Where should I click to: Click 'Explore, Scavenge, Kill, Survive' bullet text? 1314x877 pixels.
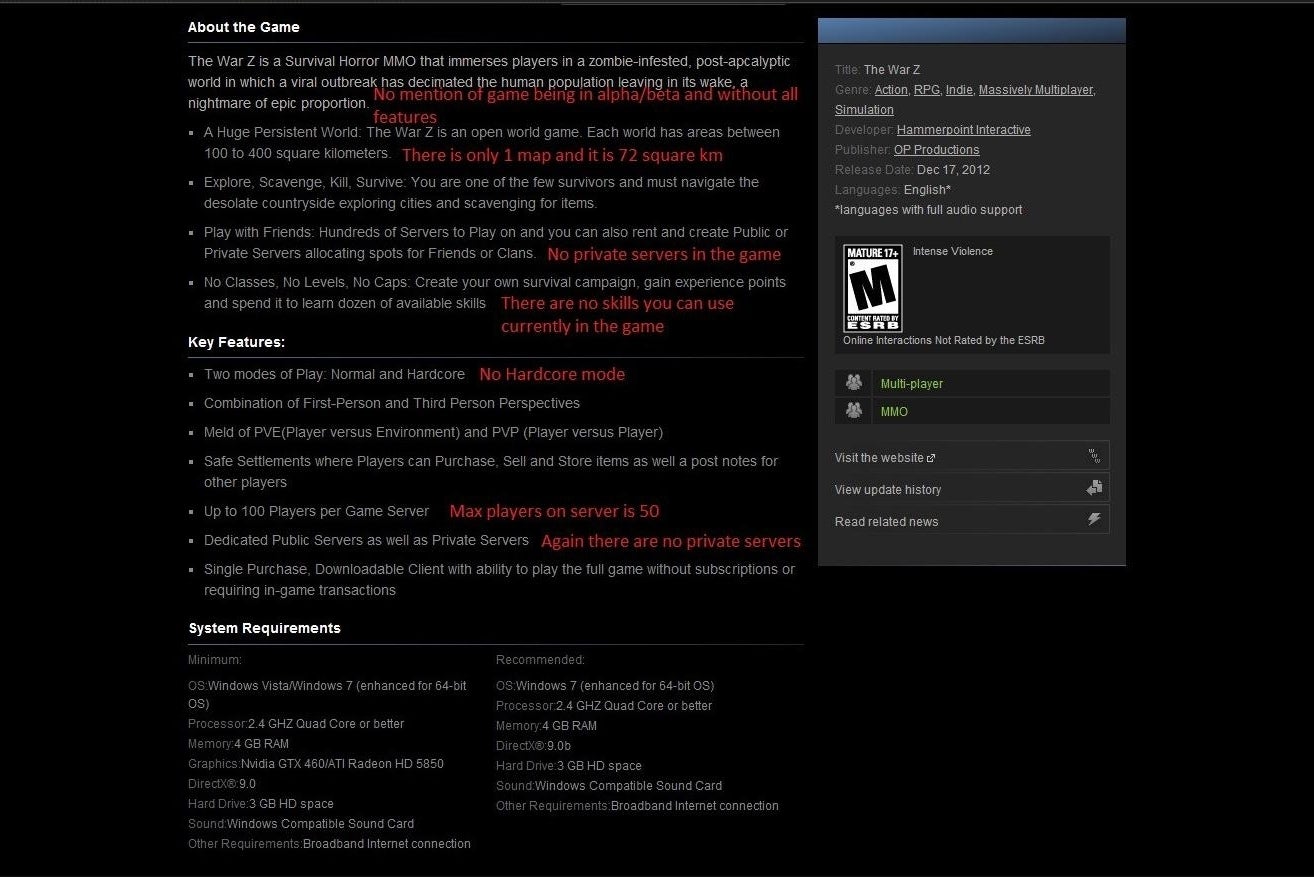[x=482, y=193]
